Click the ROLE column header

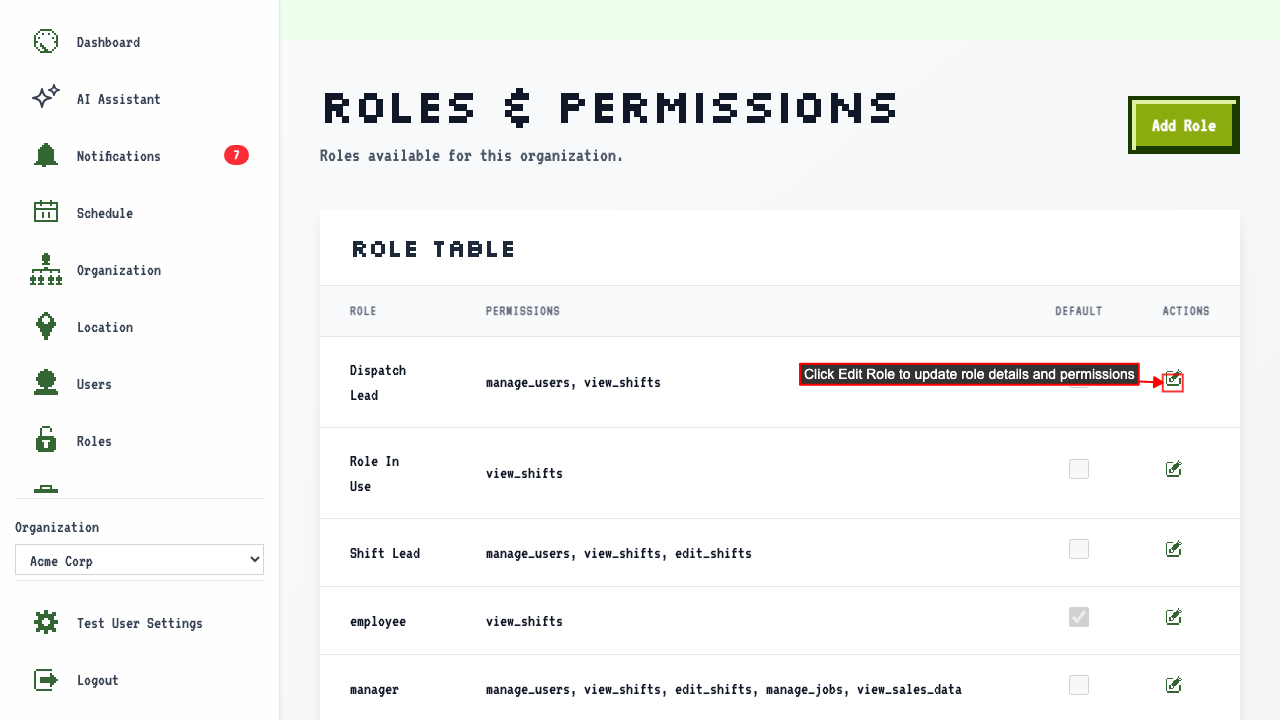pos(363,311)
